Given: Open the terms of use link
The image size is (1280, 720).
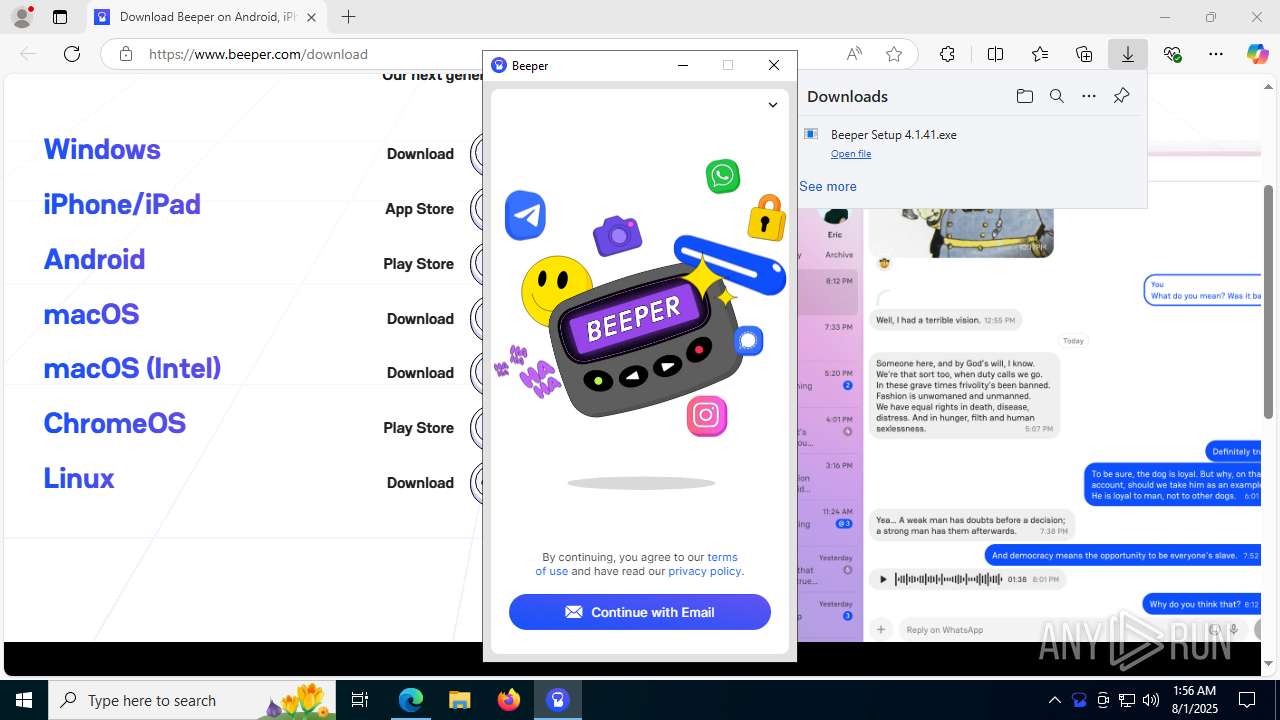Looking at the screenshot, I should tap(722, 557).
